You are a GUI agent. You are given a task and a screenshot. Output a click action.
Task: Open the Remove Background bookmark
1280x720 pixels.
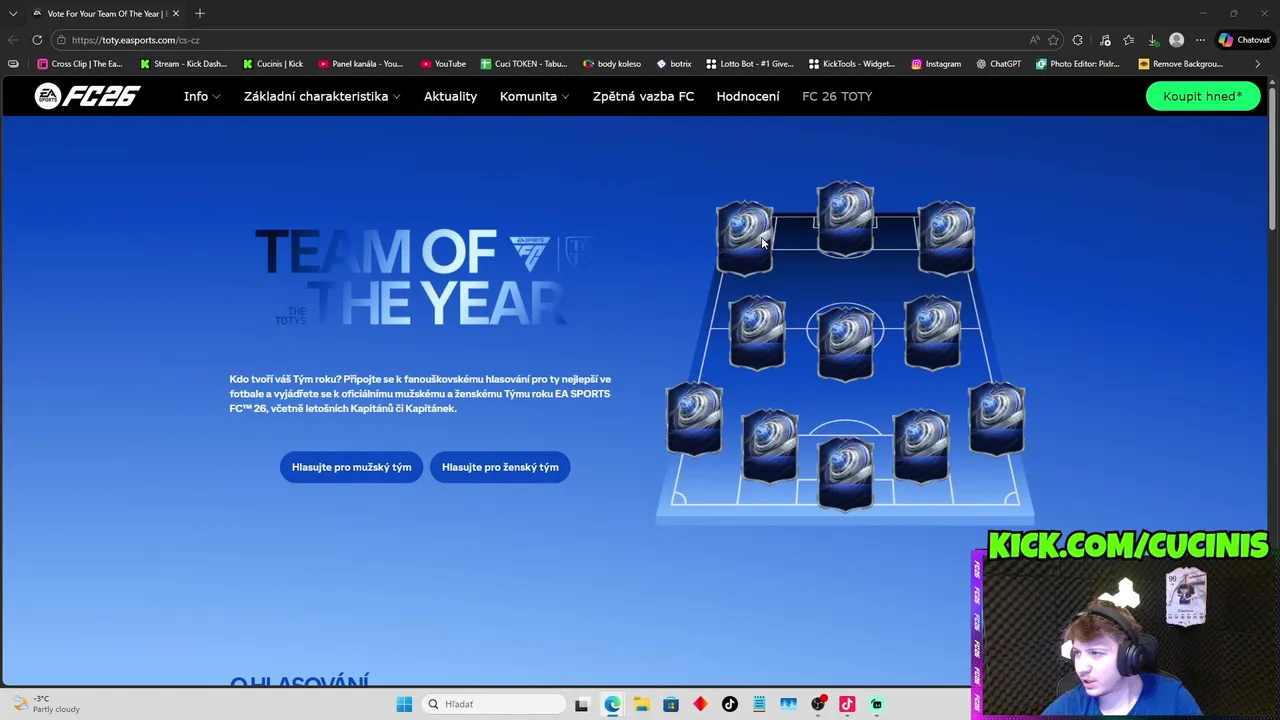pos(1181,64)
